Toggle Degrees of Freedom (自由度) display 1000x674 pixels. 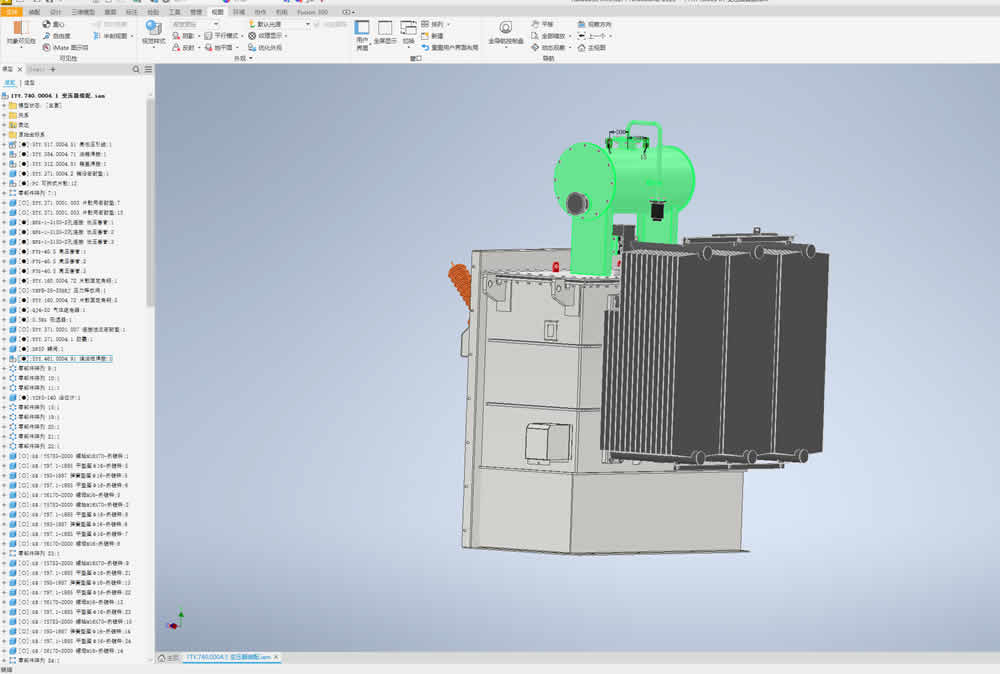tap(57, 36)
